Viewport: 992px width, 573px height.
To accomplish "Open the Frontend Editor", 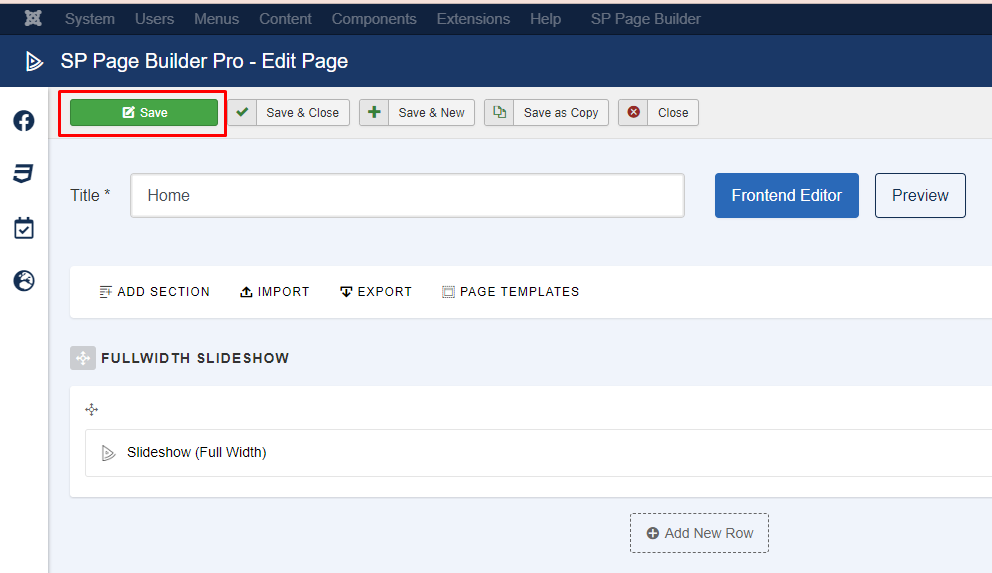I will 786,195.
